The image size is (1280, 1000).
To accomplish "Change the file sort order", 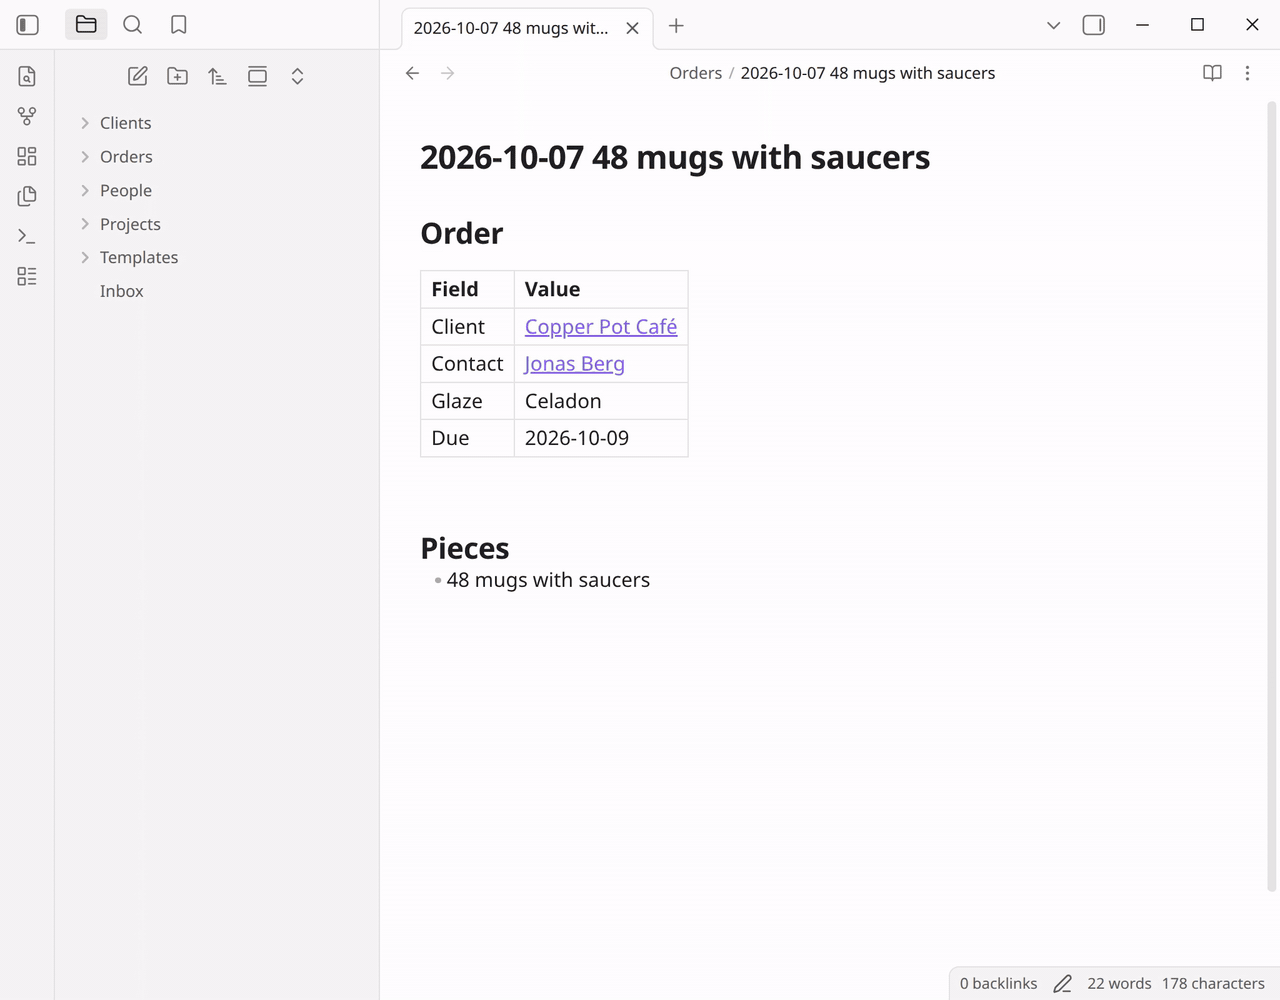I will coord(217,76).
